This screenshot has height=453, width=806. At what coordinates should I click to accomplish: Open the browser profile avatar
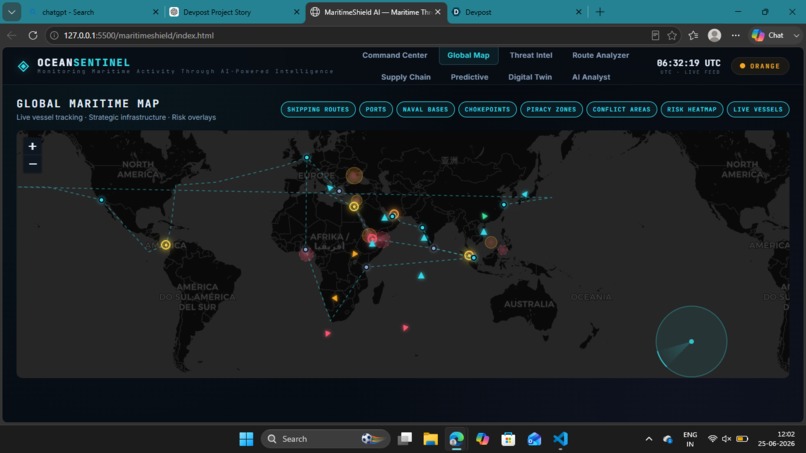pyautogui.click(x=715, y=35)
